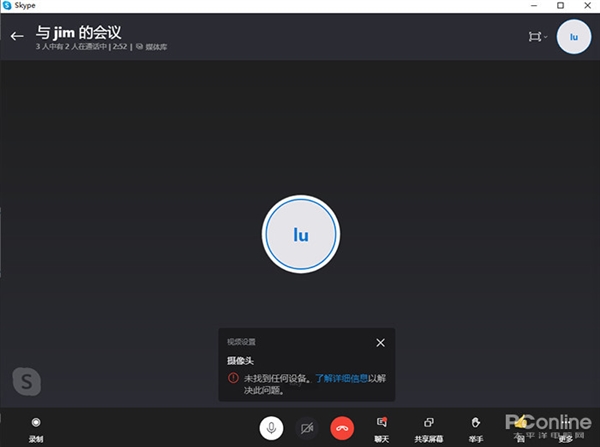Open the 了解详细信息 link
The image size is (600, 447).
point(341,378)
